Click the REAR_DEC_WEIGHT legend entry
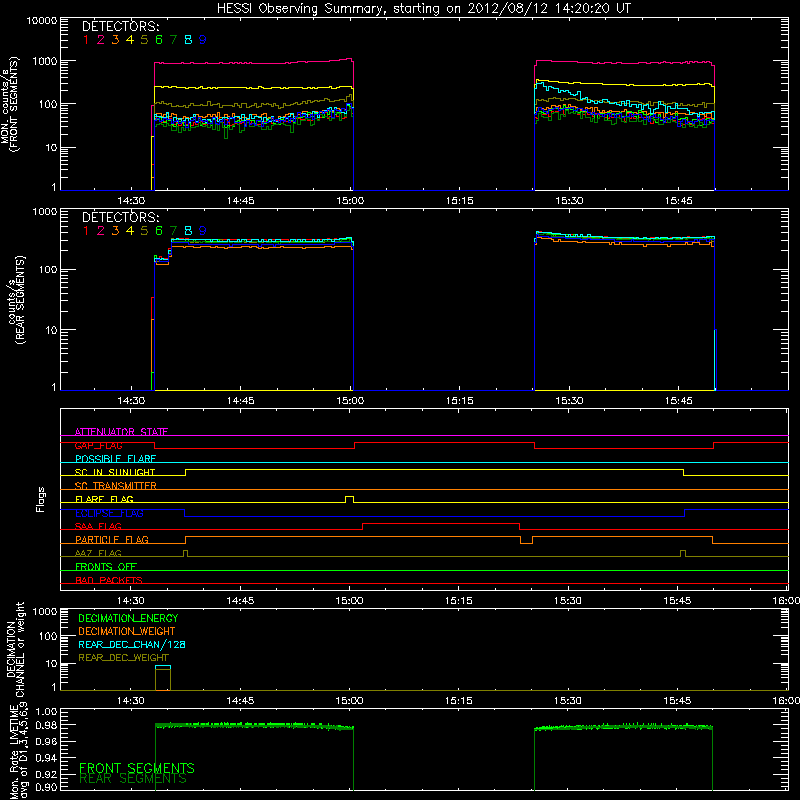 click(x=123, y=658)
